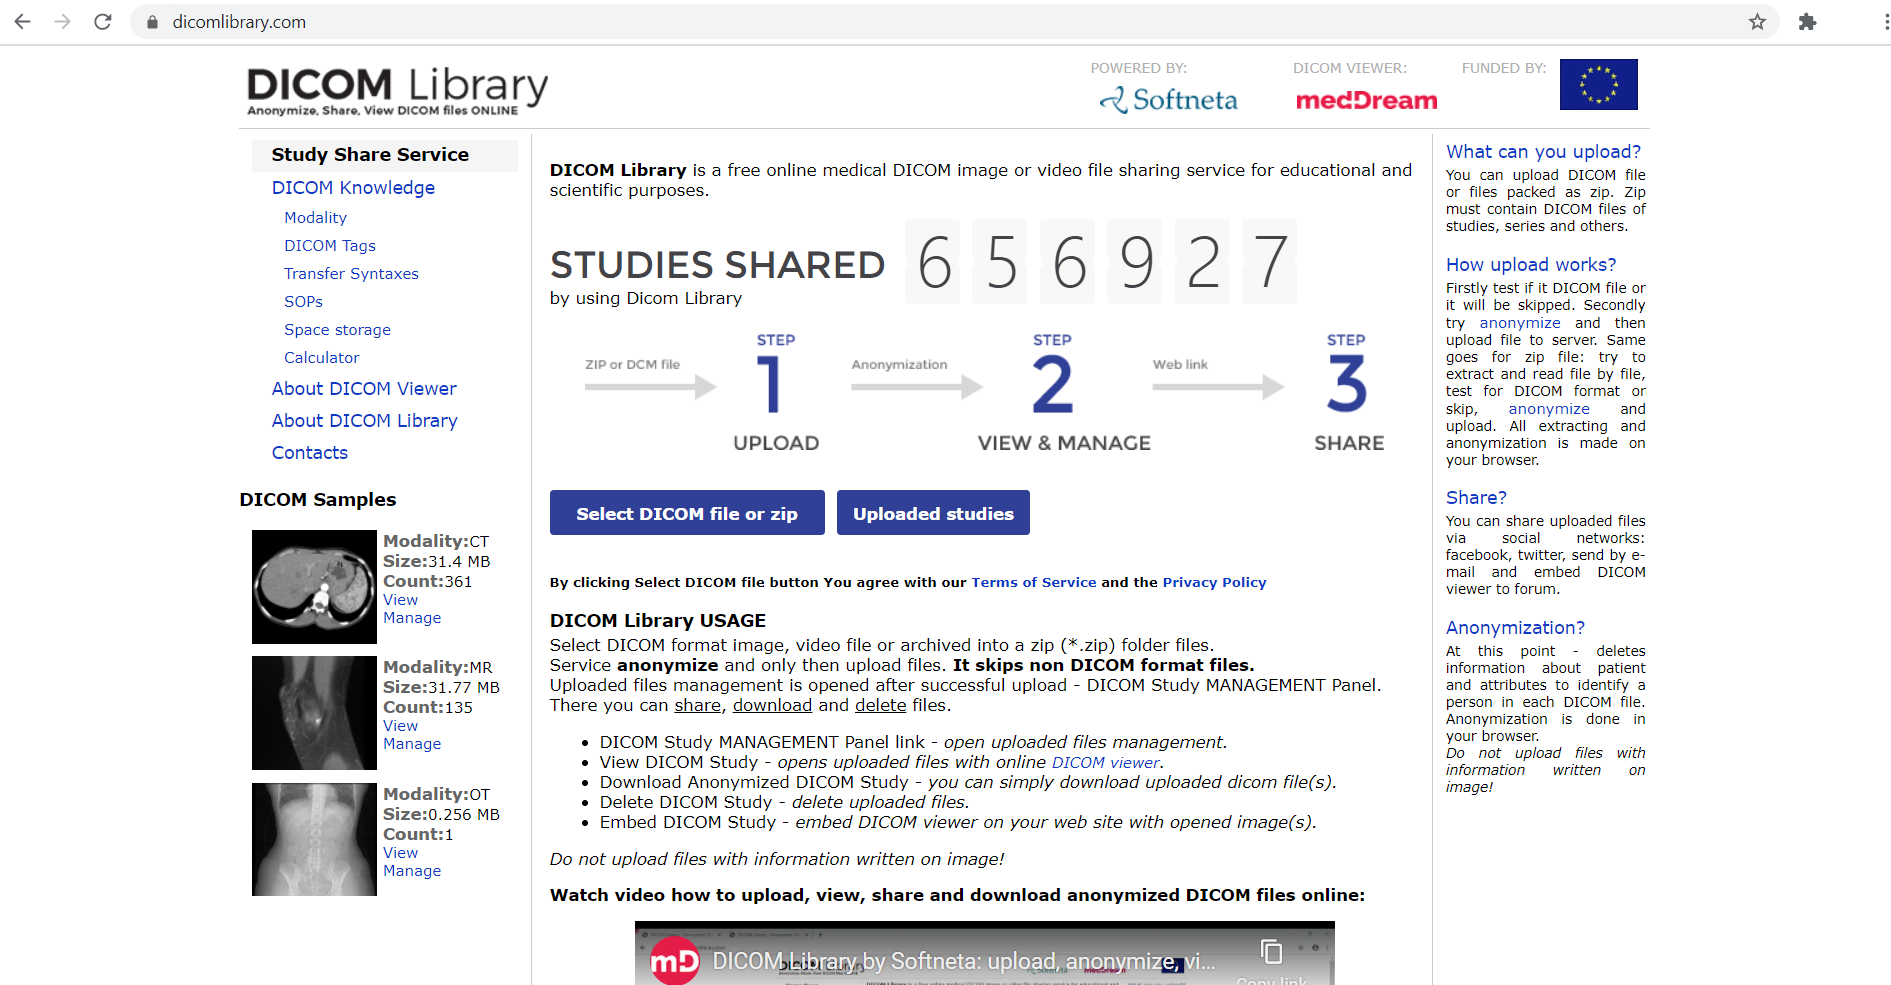
Task: View the OT sample study
Action: point(400,853)
